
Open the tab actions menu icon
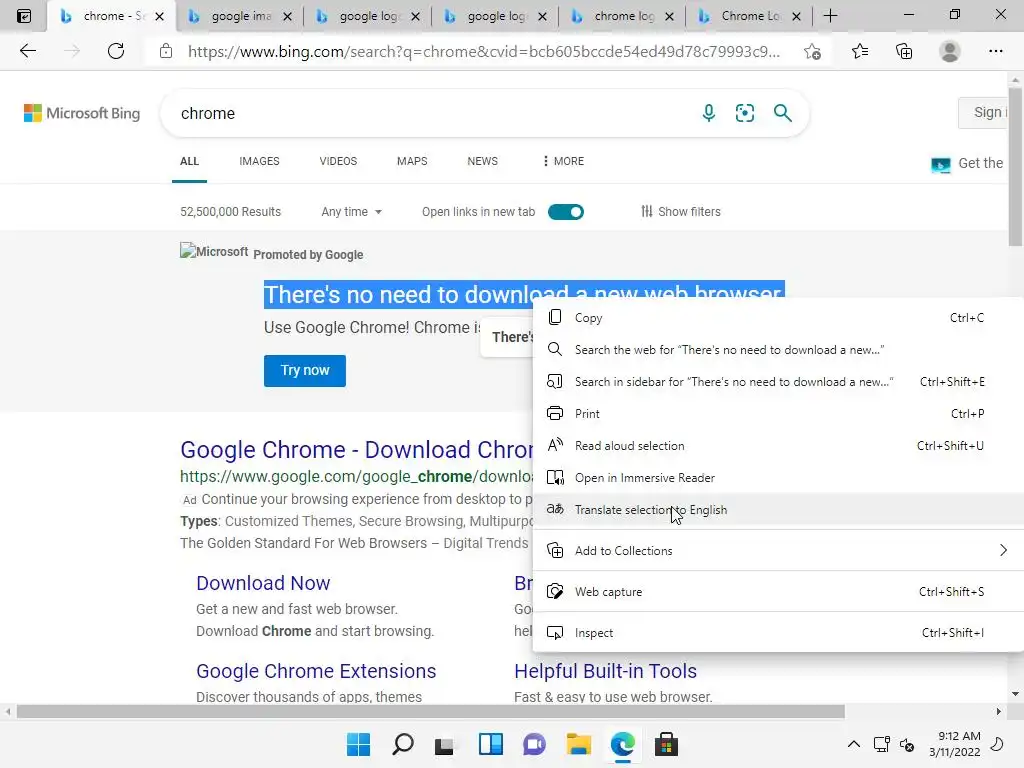[x=24, y=16]
